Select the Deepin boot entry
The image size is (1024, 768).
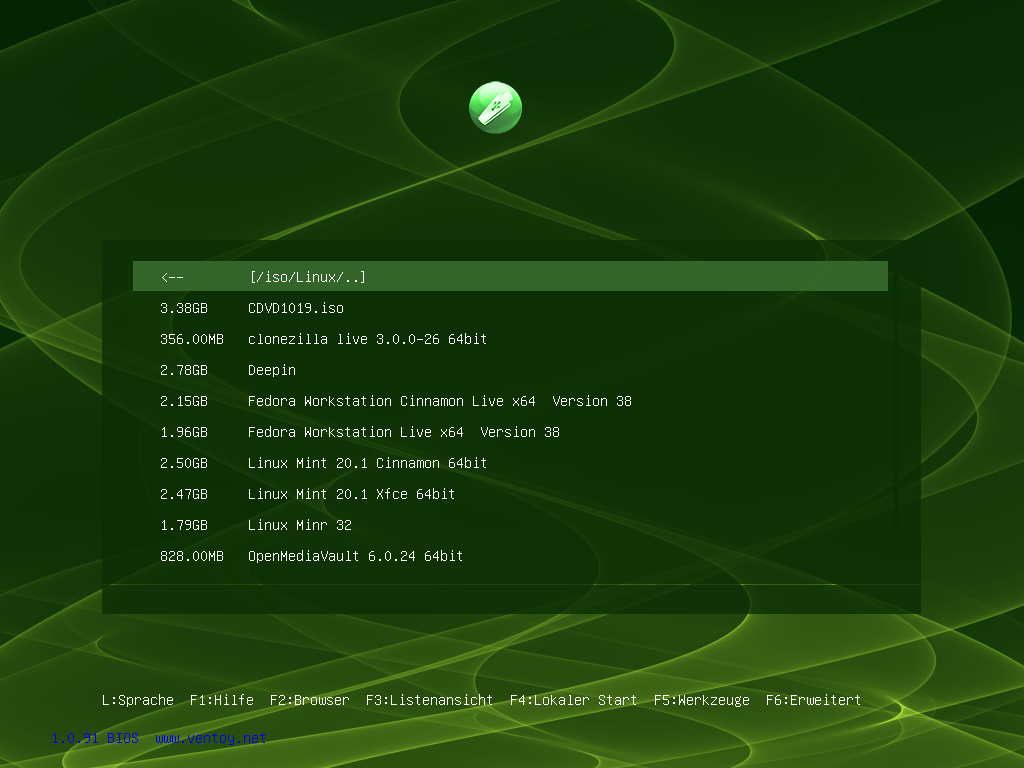point(510,370)
